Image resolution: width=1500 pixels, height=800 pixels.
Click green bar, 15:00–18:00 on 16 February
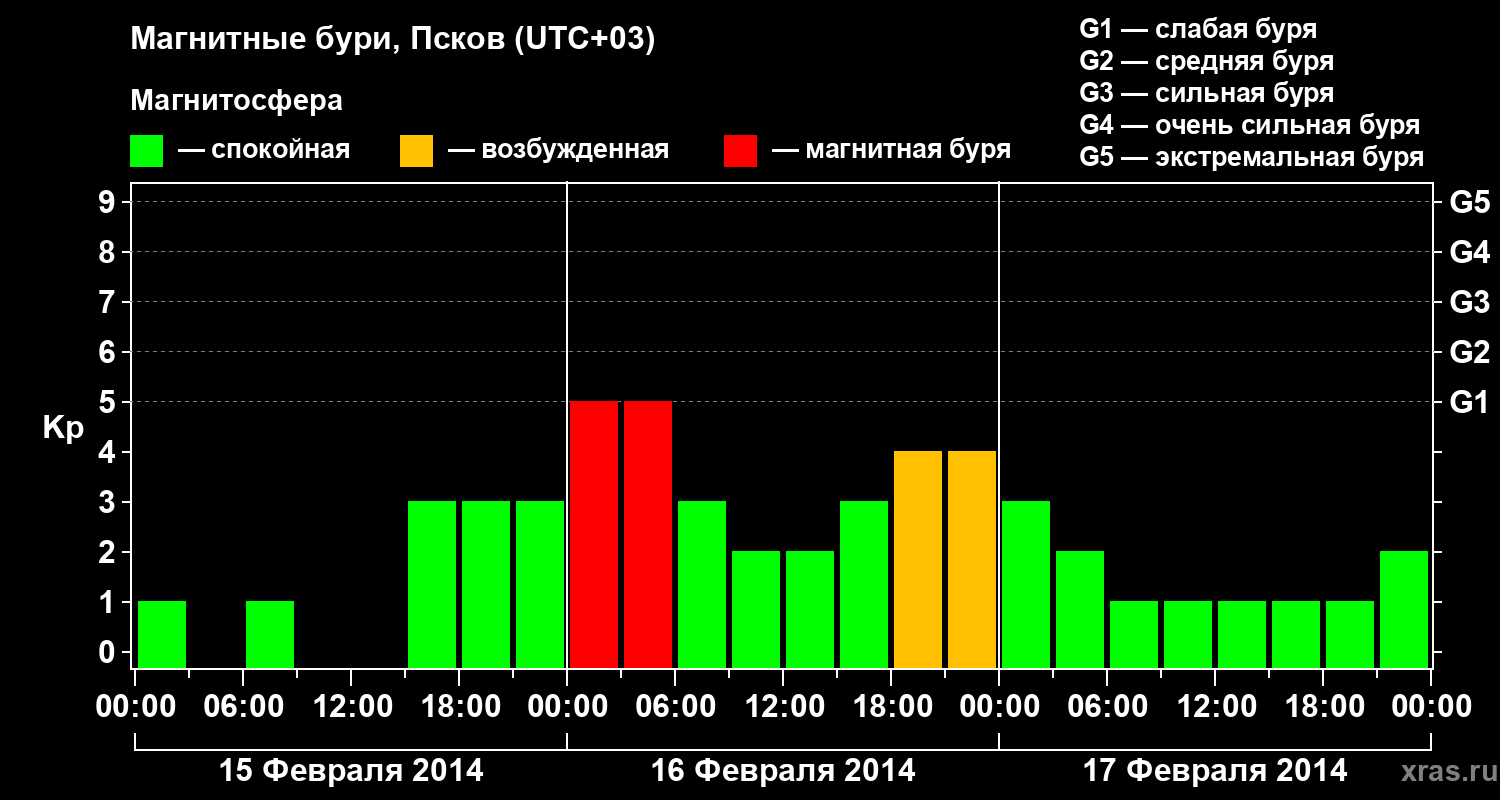(x=864, y=584)
